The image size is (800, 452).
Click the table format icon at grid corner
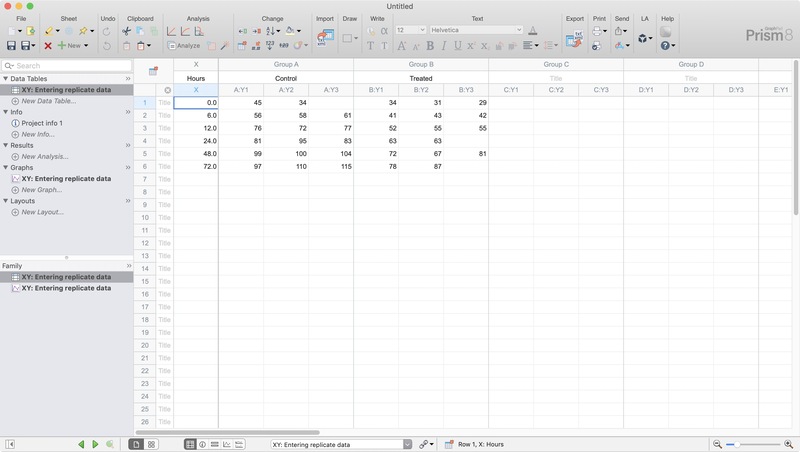tap(153, 71)
